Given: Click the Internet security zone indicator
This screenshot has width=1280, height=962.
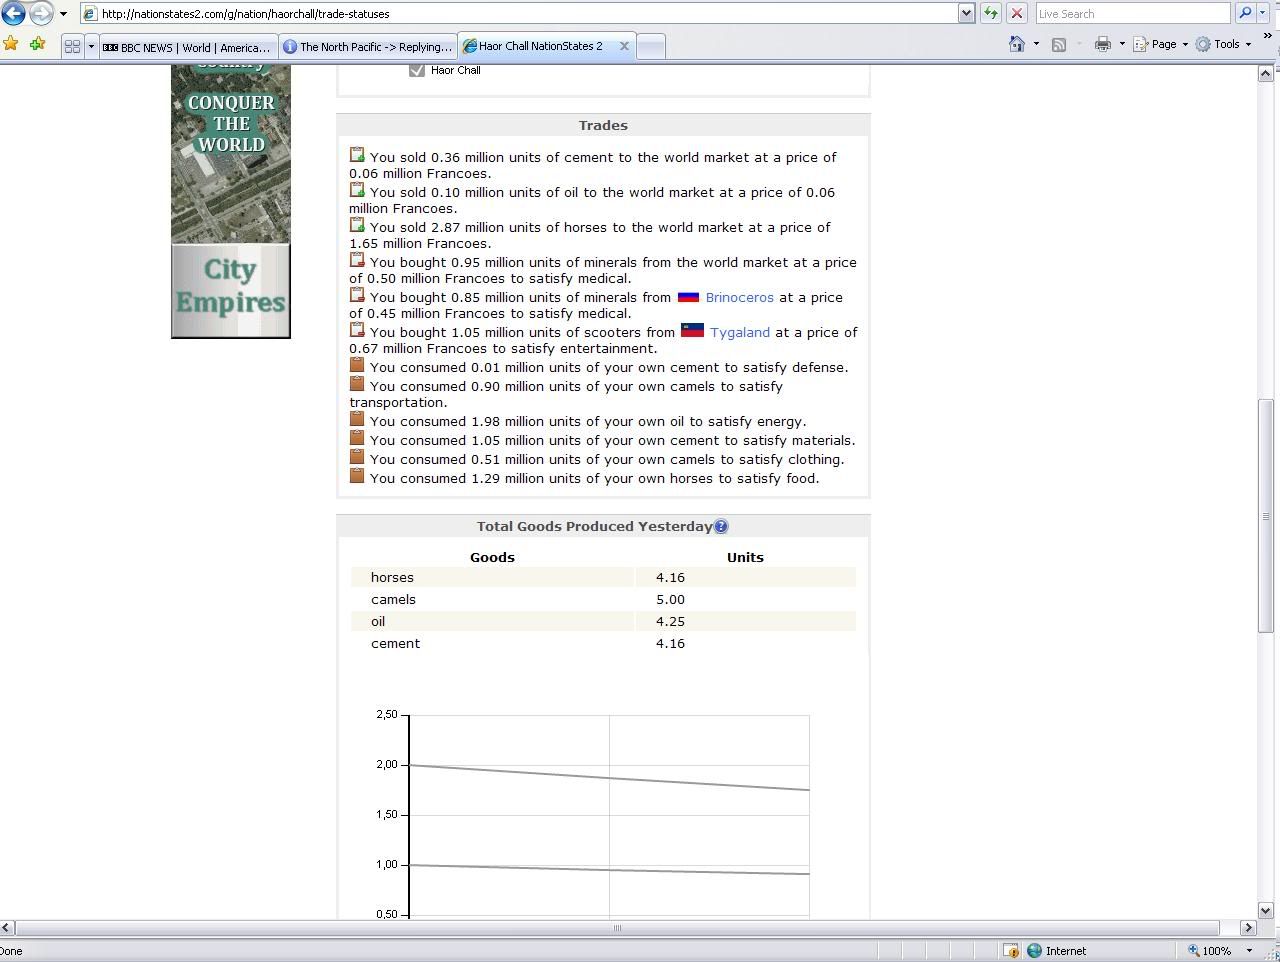Looking at the screenshot, I should [x=1056, y=951].
